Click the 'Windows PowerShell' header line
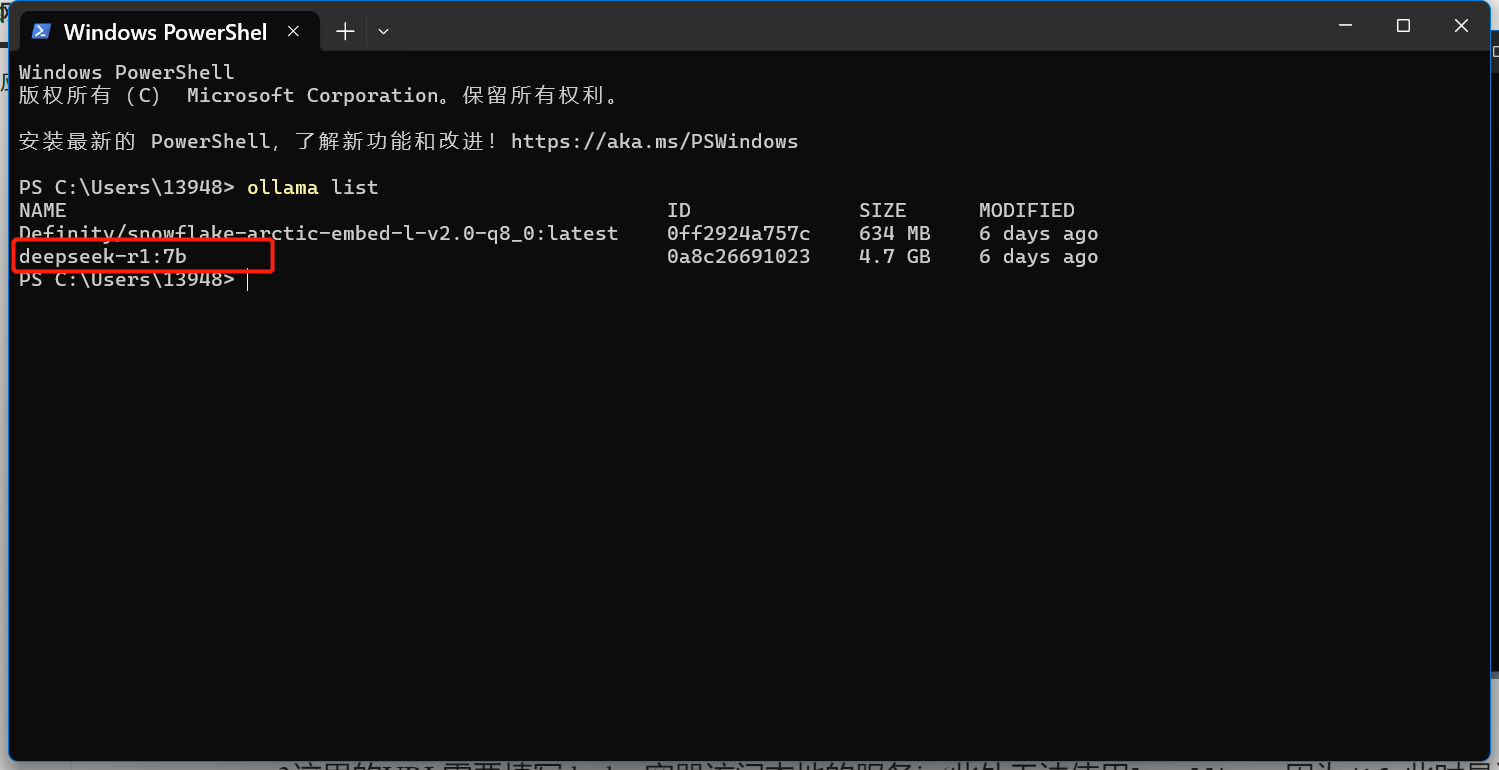This screenshot has width=1499, height=770. click(x=127, y=72)
